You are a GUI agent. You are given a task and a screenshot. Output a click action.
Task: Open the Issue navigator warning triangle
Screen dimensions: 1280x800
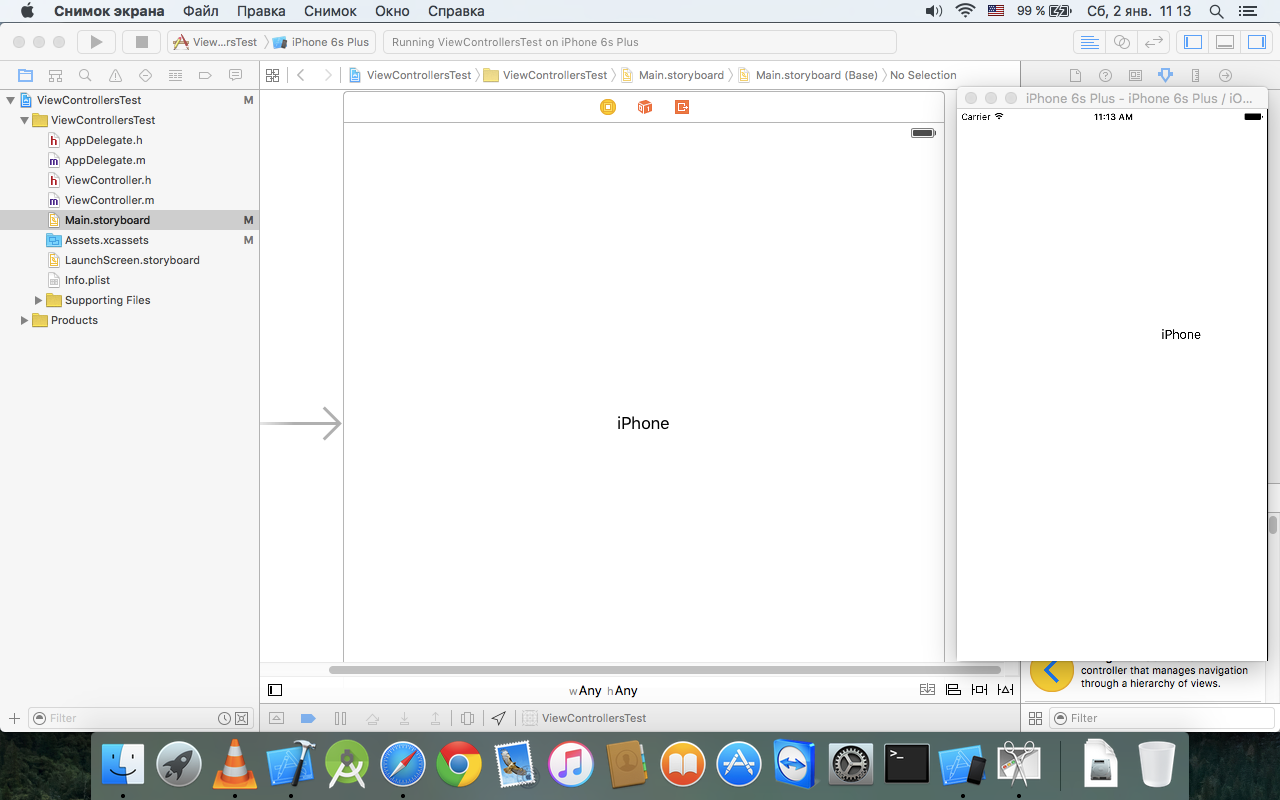click(x=115, y=75)
